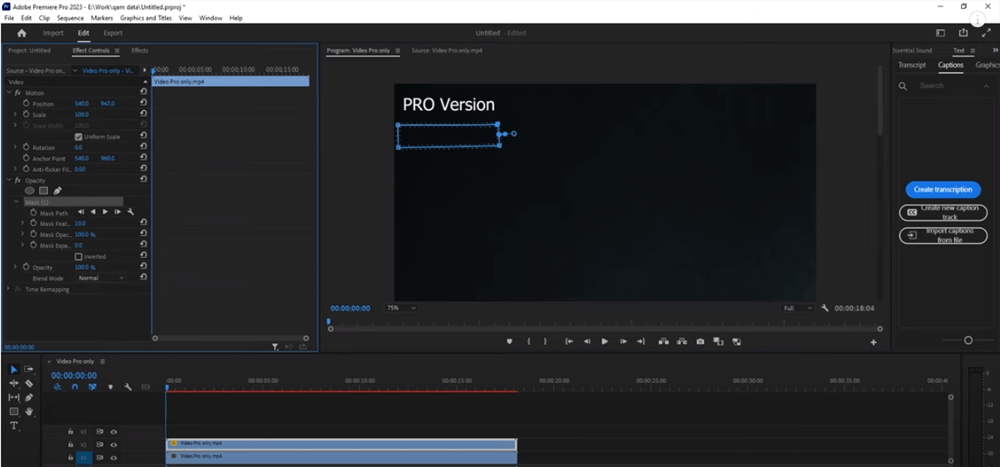Toggle animation stopwatch for Mask Path
This screenshot has width=1000, height=467.
[x=33, y=212]
